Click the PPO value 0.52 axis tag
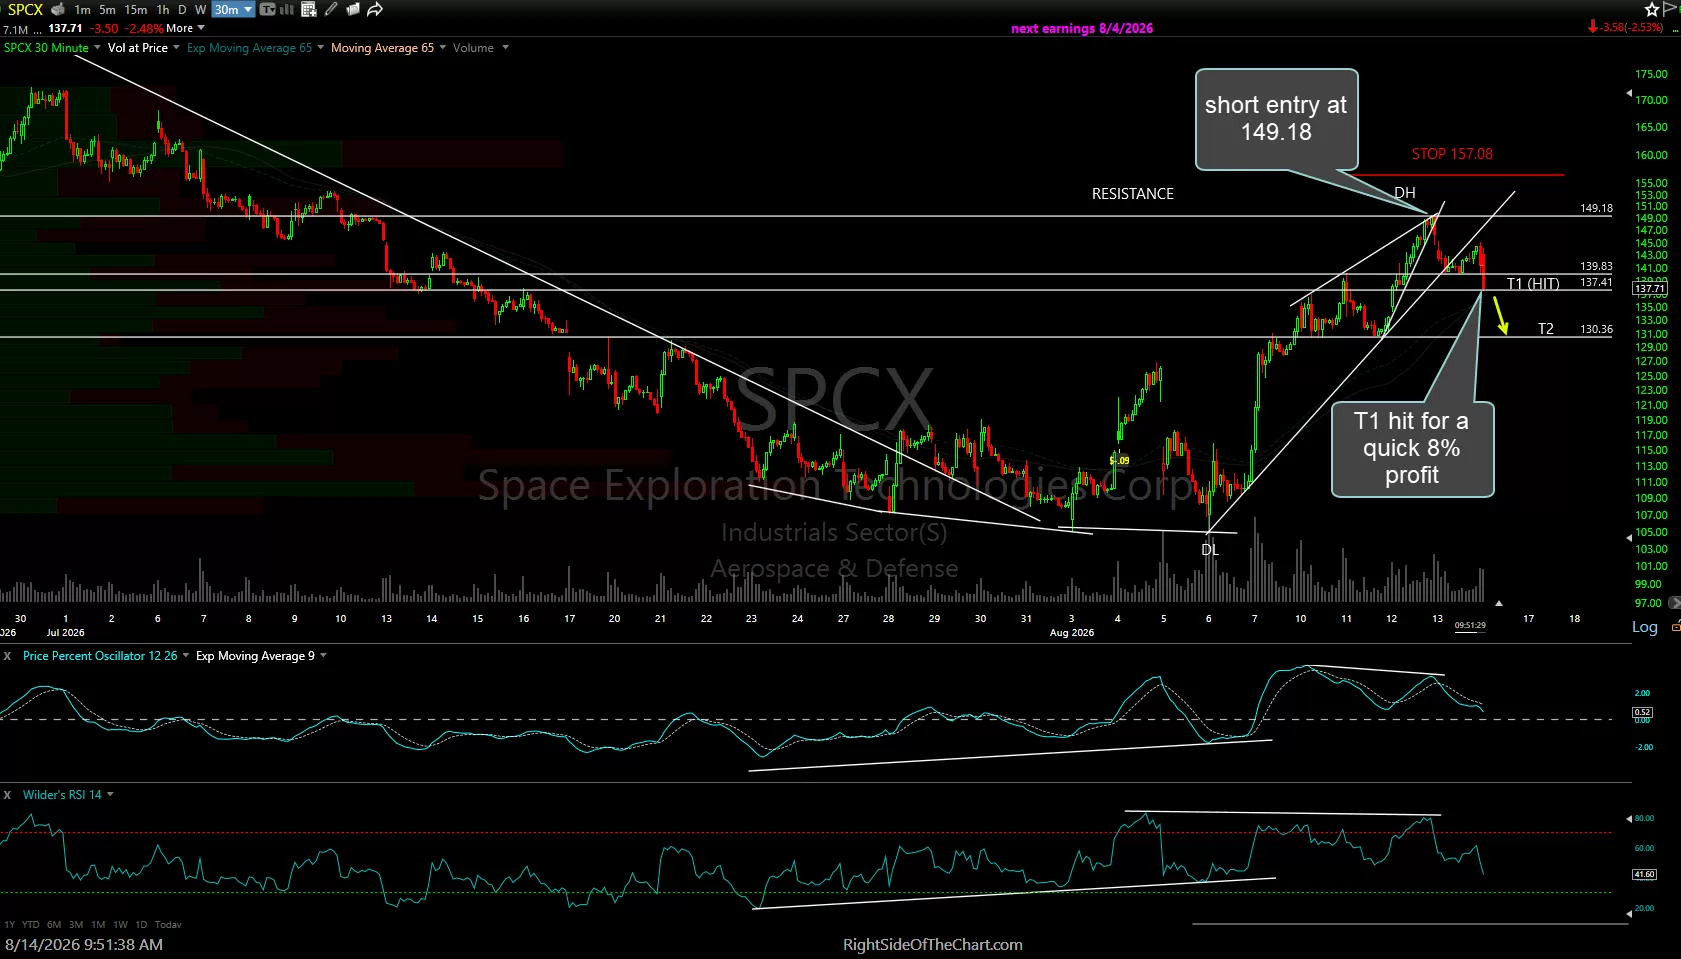The width and height of the screenshot is (1681, 959). [1643, 713]
